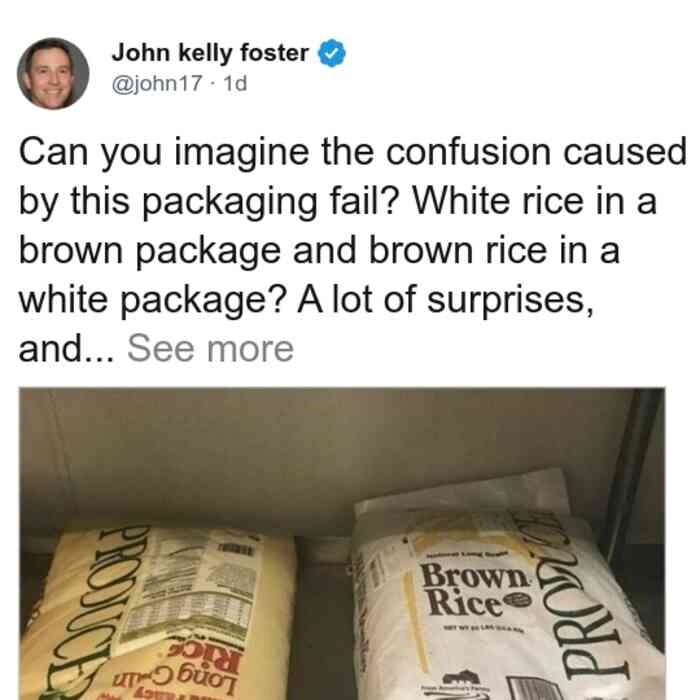Open the @john17 handle link
The width and height of the screenshot is (700, 700).
click(x=157, y=83)
